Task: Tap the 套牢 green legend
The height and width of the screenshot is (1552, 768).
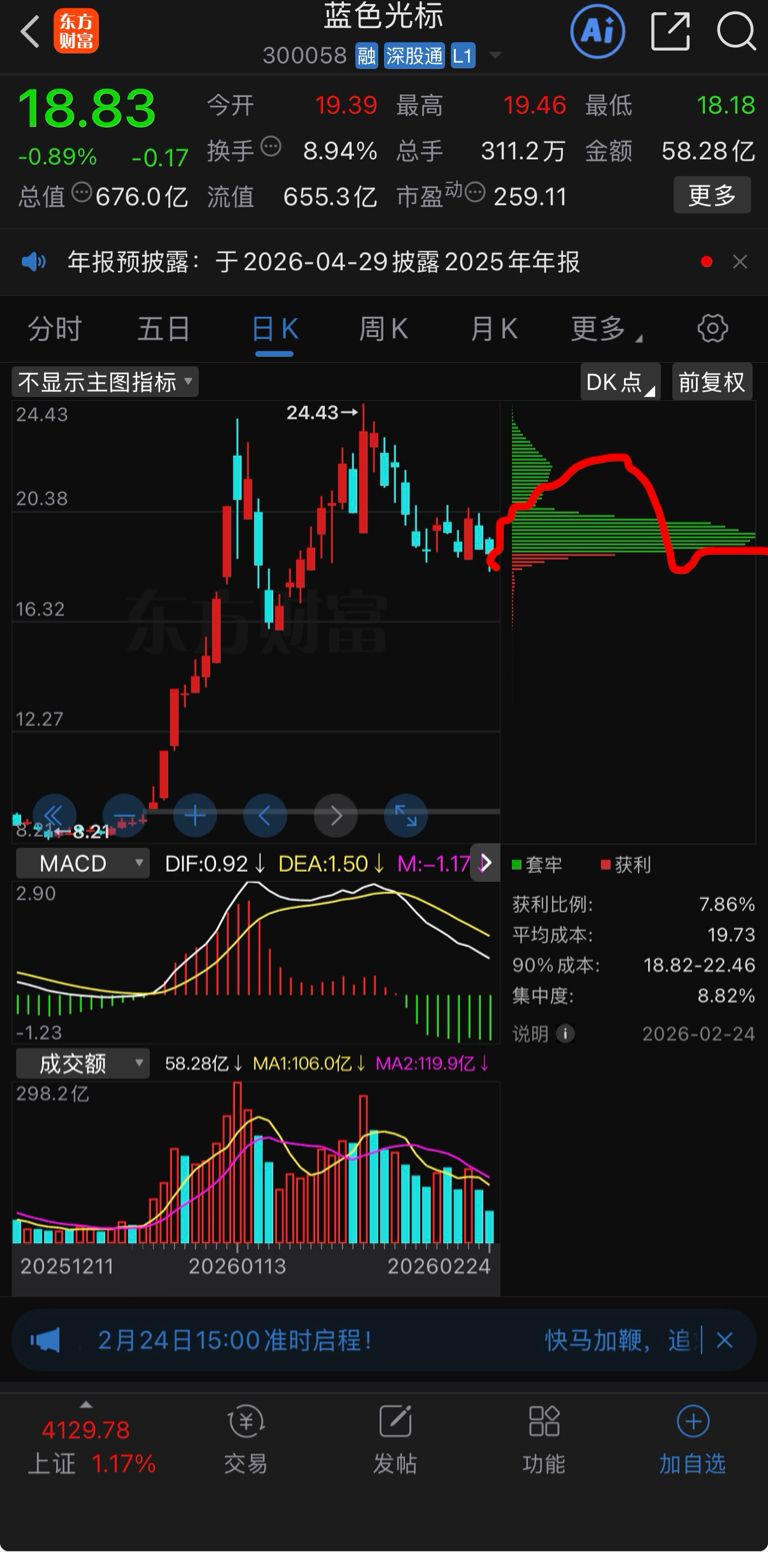Action: click(538, 864)
